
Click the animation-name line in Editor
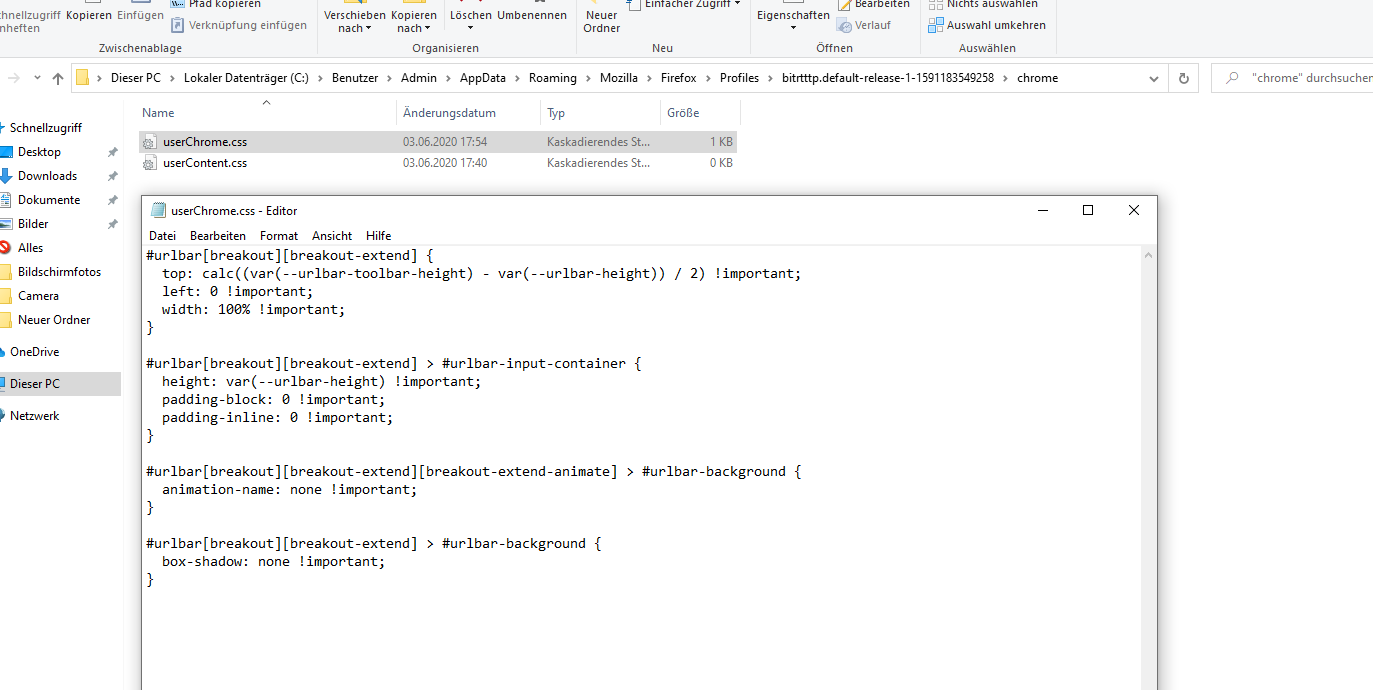[289, 490]
